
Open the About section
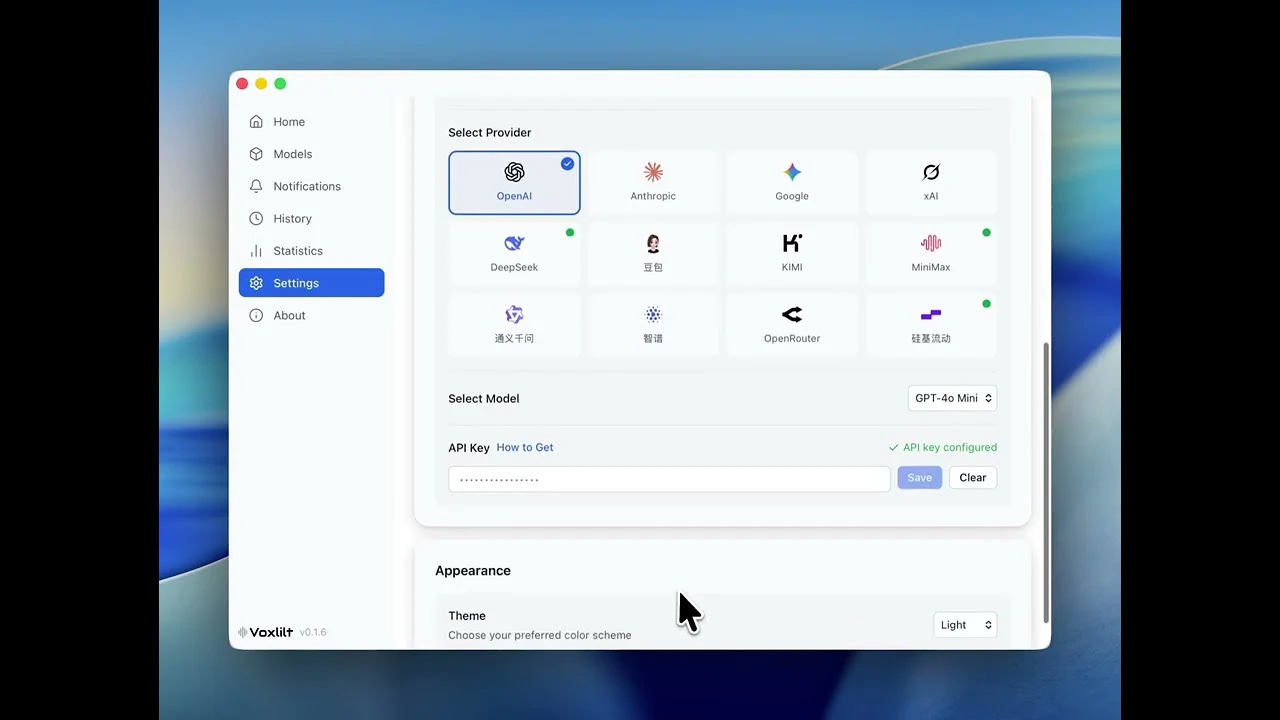(311, 315)
